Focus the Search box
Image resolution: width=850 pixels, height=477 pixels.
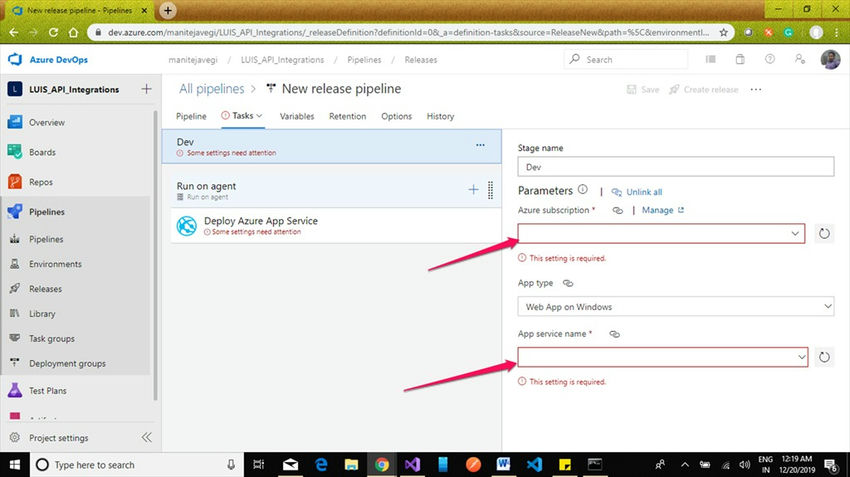coord(626,60)
